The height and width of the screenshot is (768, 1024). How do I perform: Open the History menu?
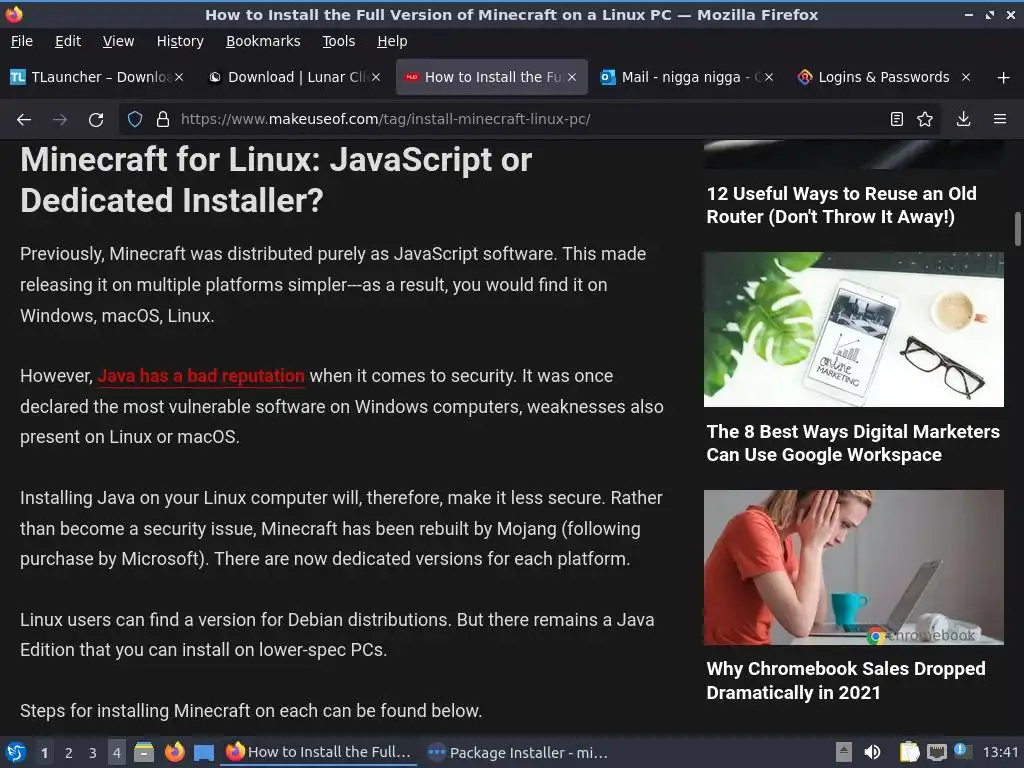click(x=180, y=41)
